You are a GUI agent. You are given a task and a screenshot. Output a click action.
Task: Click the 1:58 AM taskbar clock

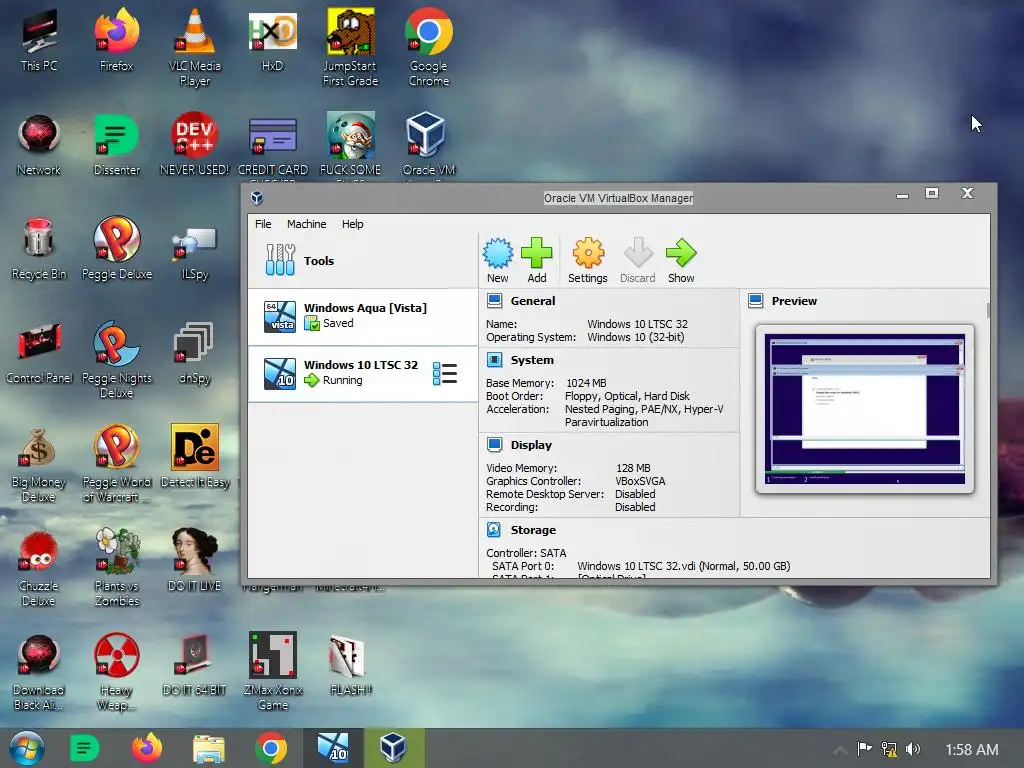972,749
